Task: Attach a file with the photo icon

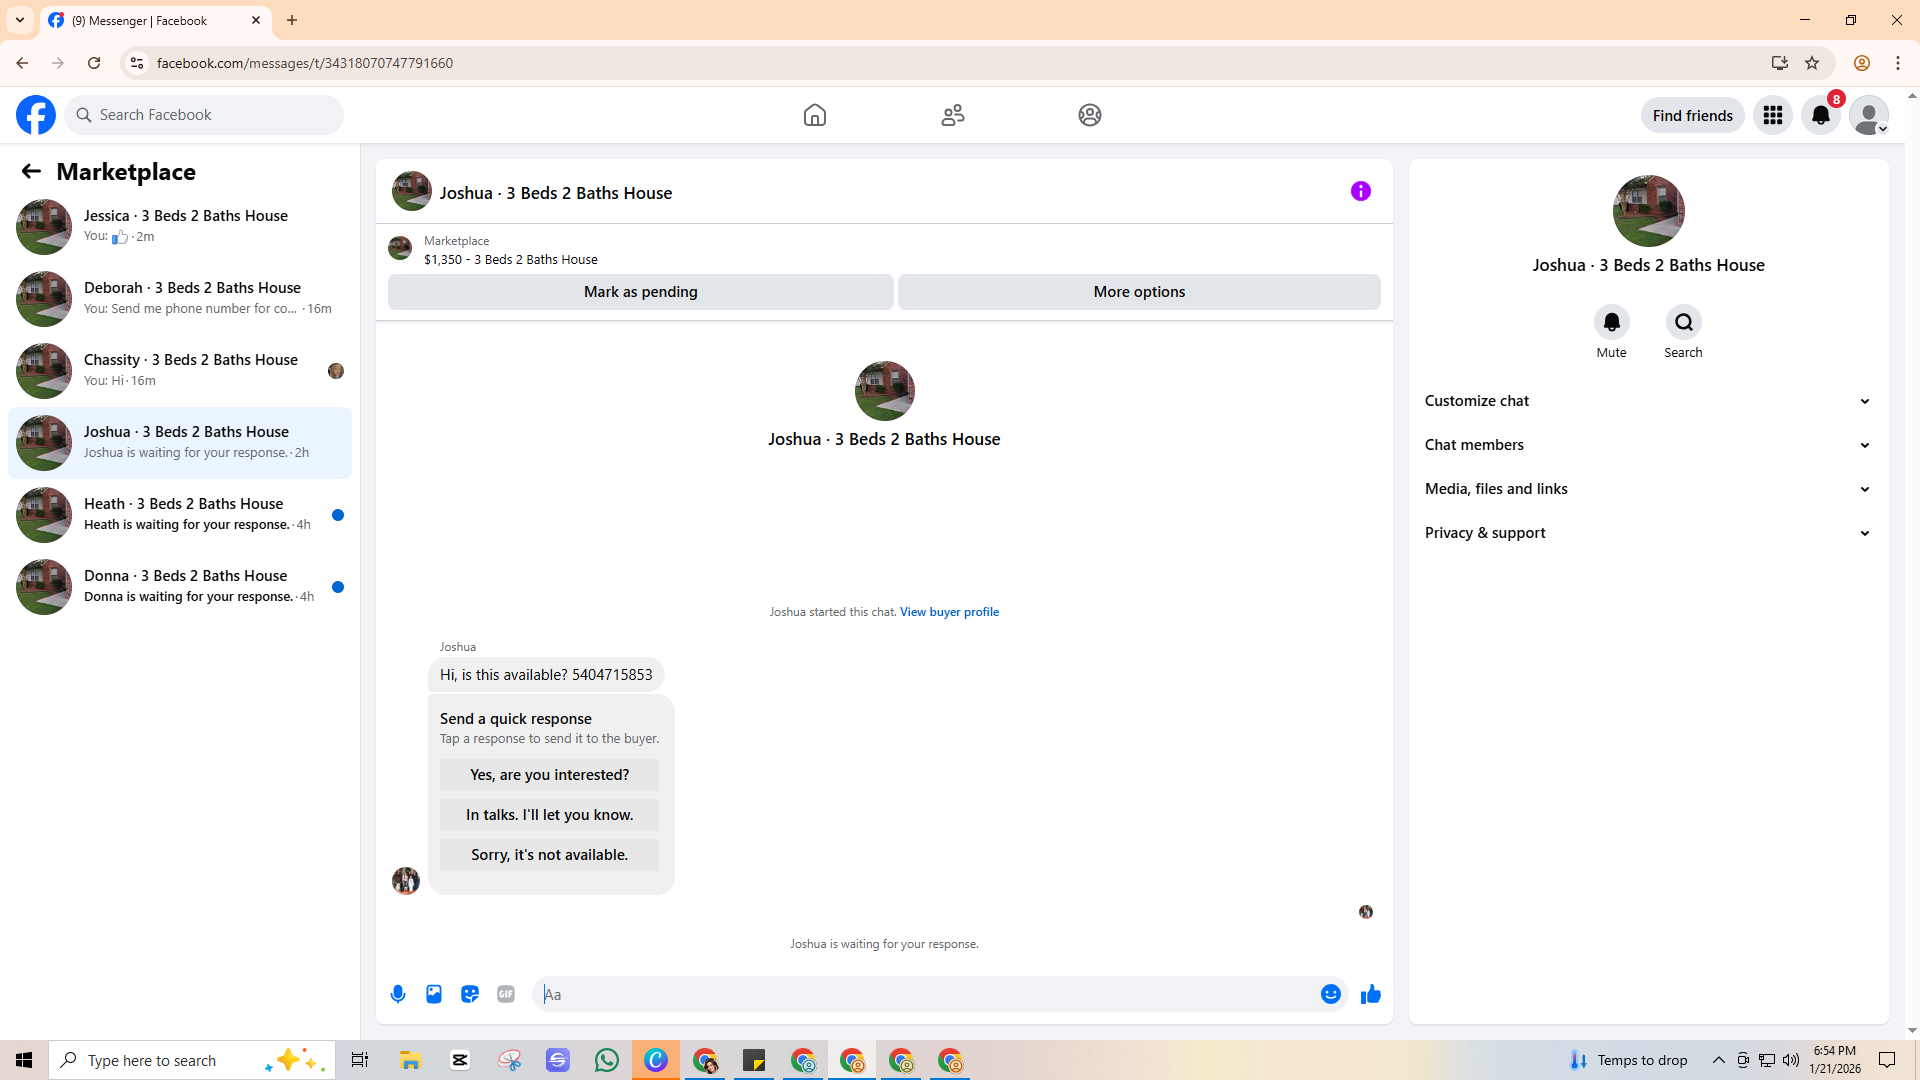Action: coord(434,994)
